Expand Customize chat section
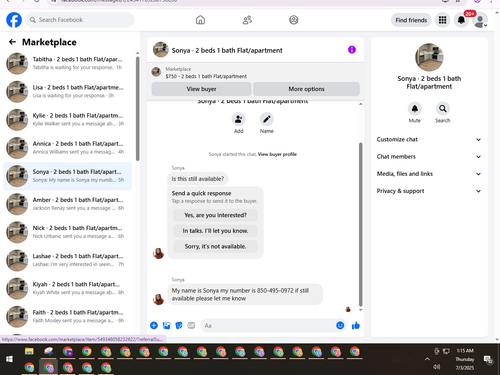The width and height of the screenshot is (500, 375). pos(429,139)
